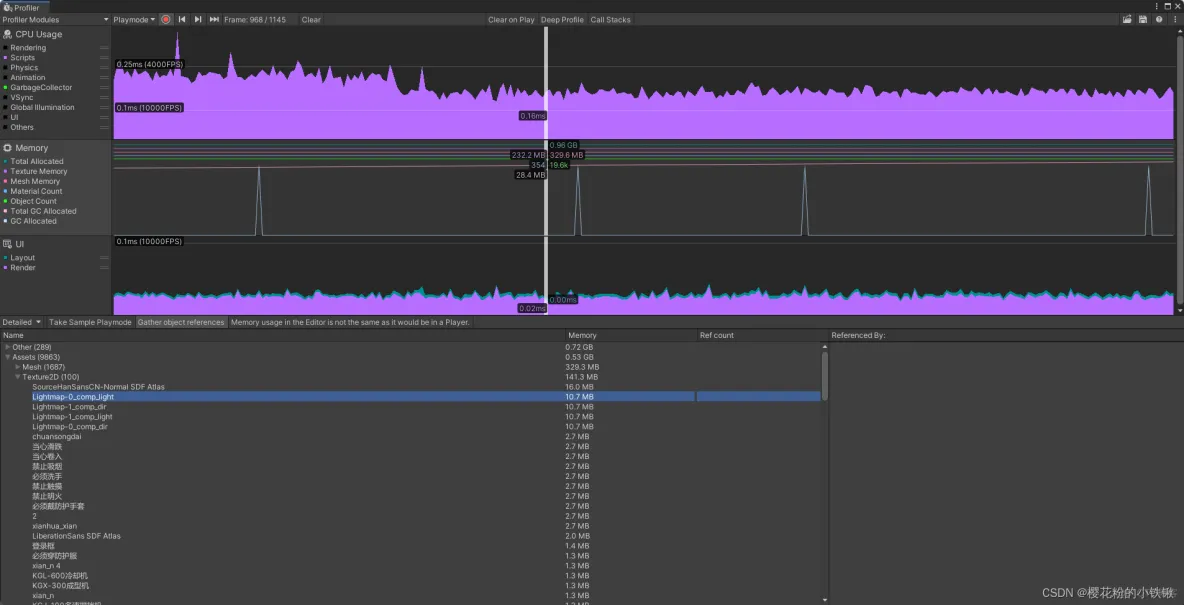1184x605 pixels.
Task: Collapse the Texture2D (100) tree node
Action: click(17, 377)
